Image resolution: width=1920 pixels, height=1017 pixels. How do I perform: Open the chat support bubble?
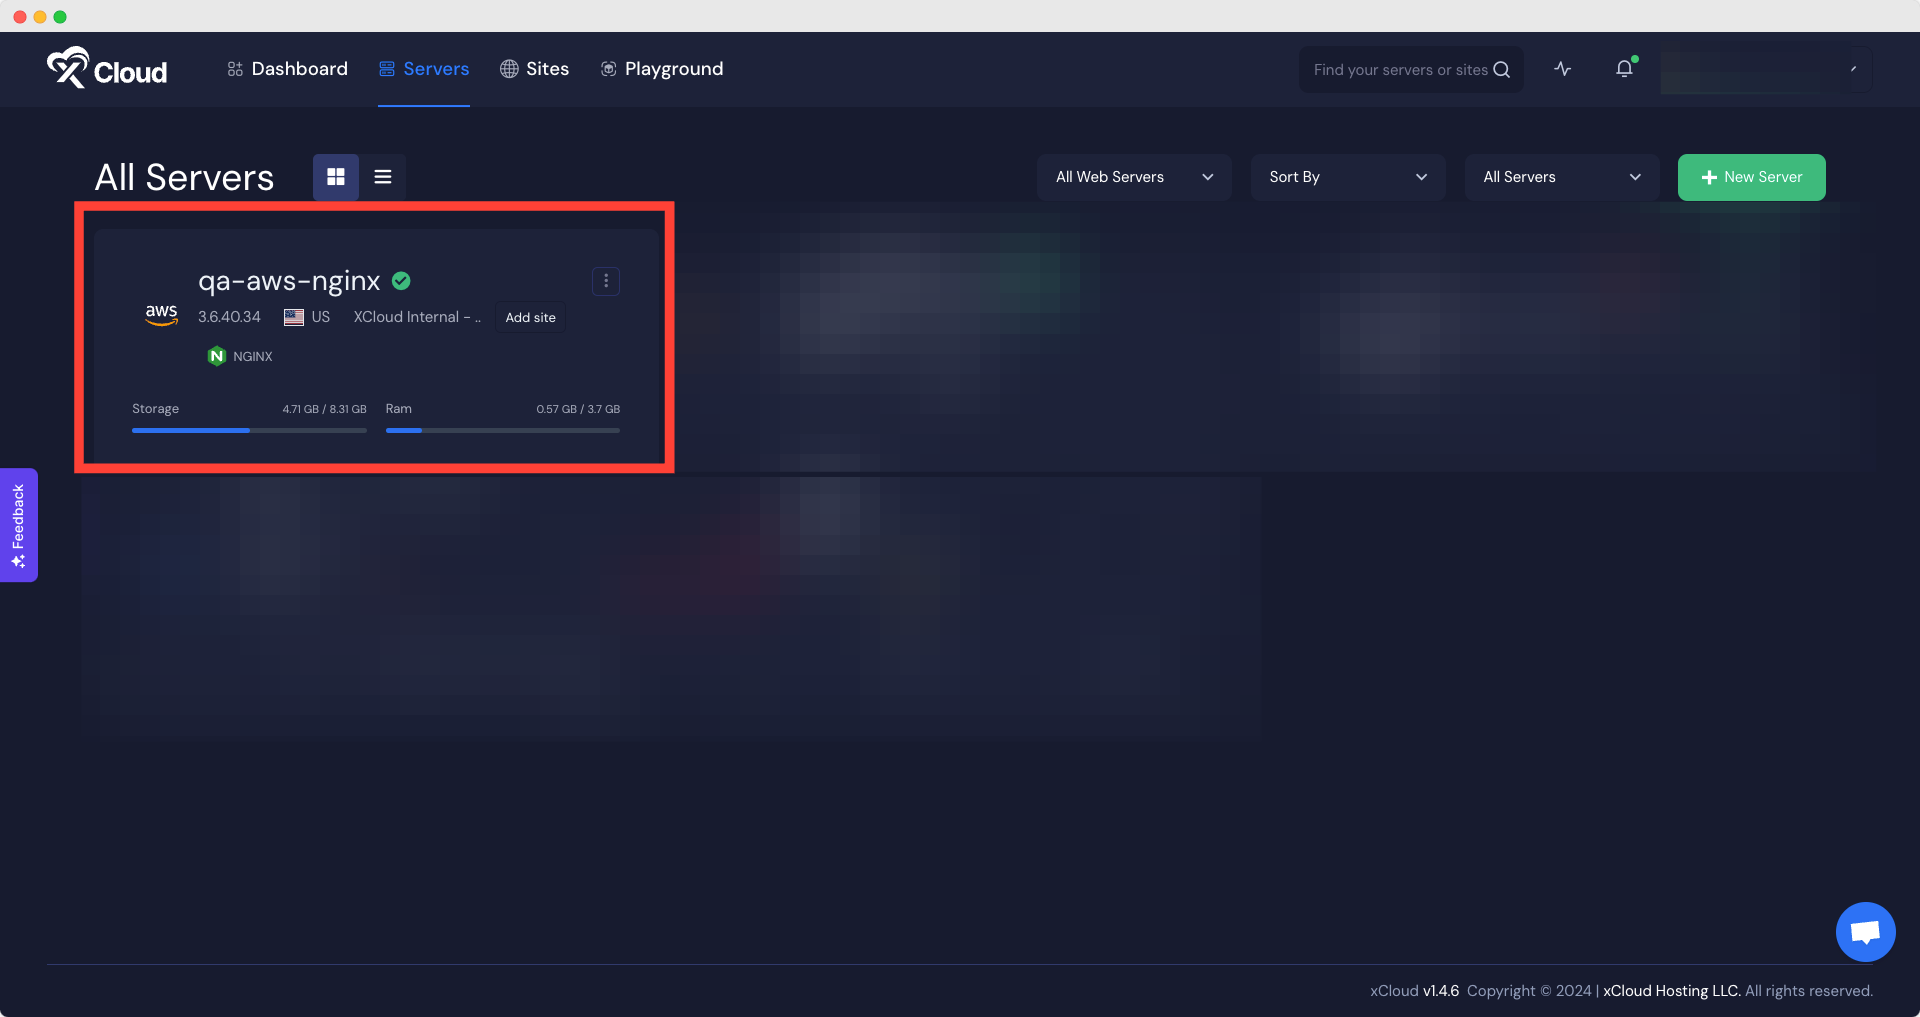tap(1864, 931)
